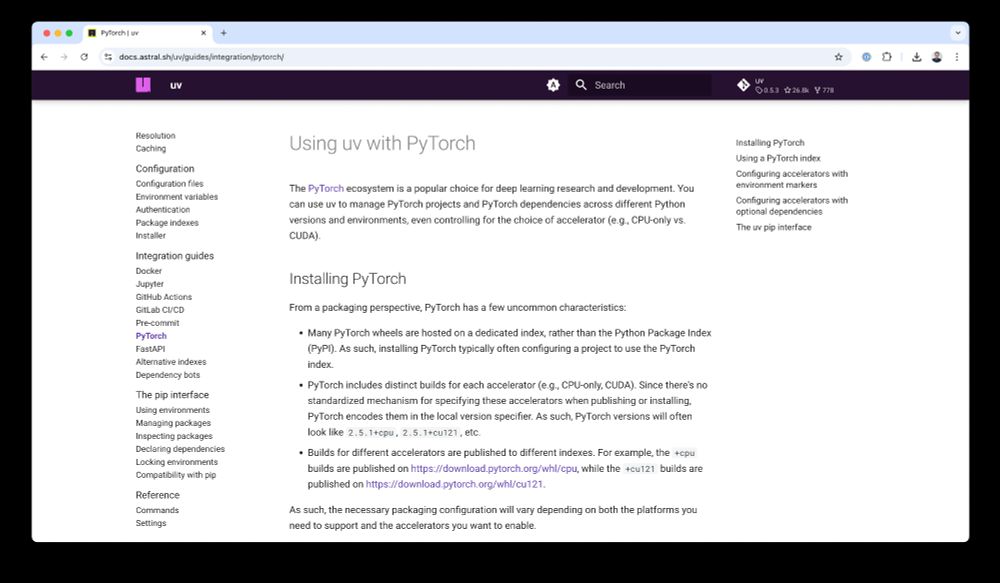Screen dimensions: 1000x583
Task: Open Declaring dependencies in sidebar
Action: click(x=180, y=449)
